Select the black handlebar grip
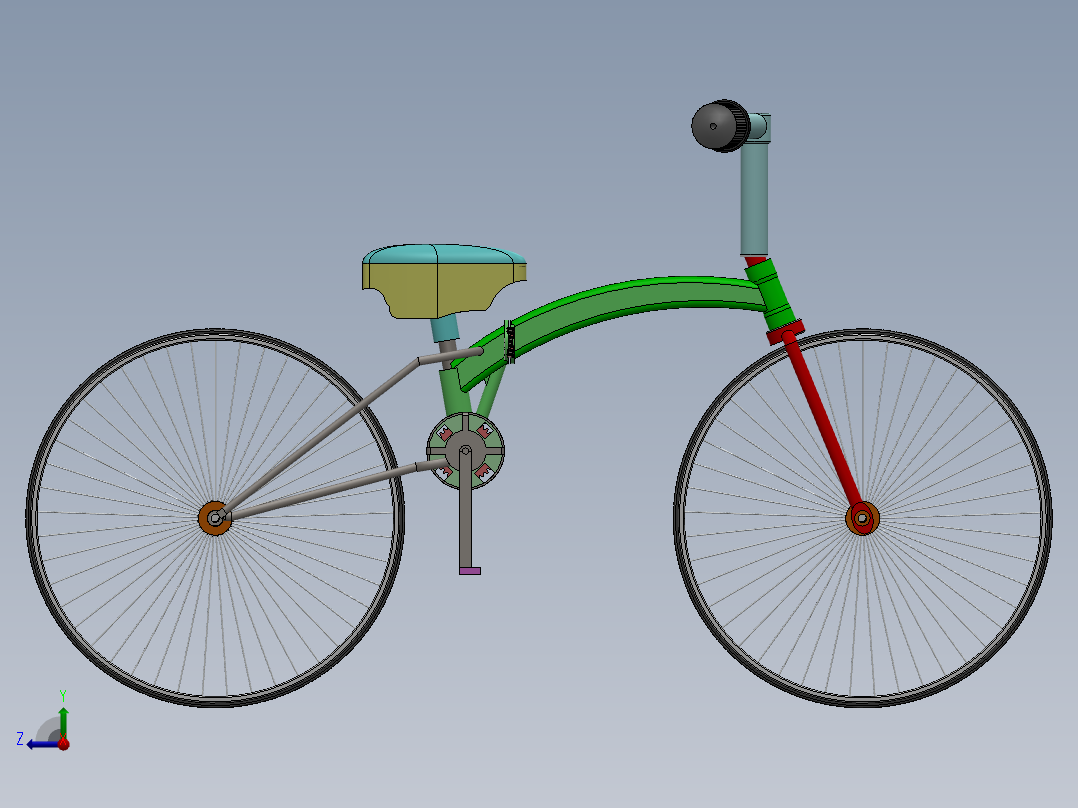 pyautogui.click(x=720, y=126)
